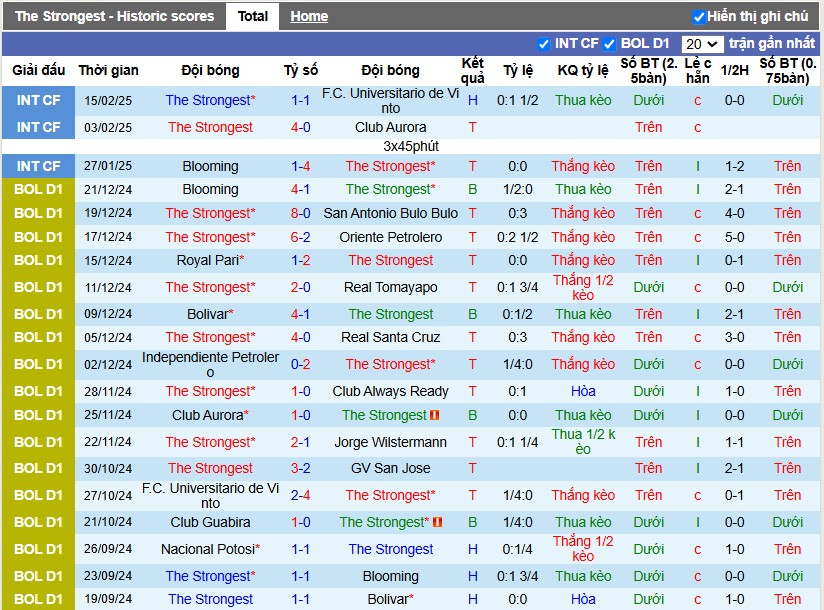Select the Royal Pari team name
The height and width of the screenshot is (610, 824).
click(210, 260)
